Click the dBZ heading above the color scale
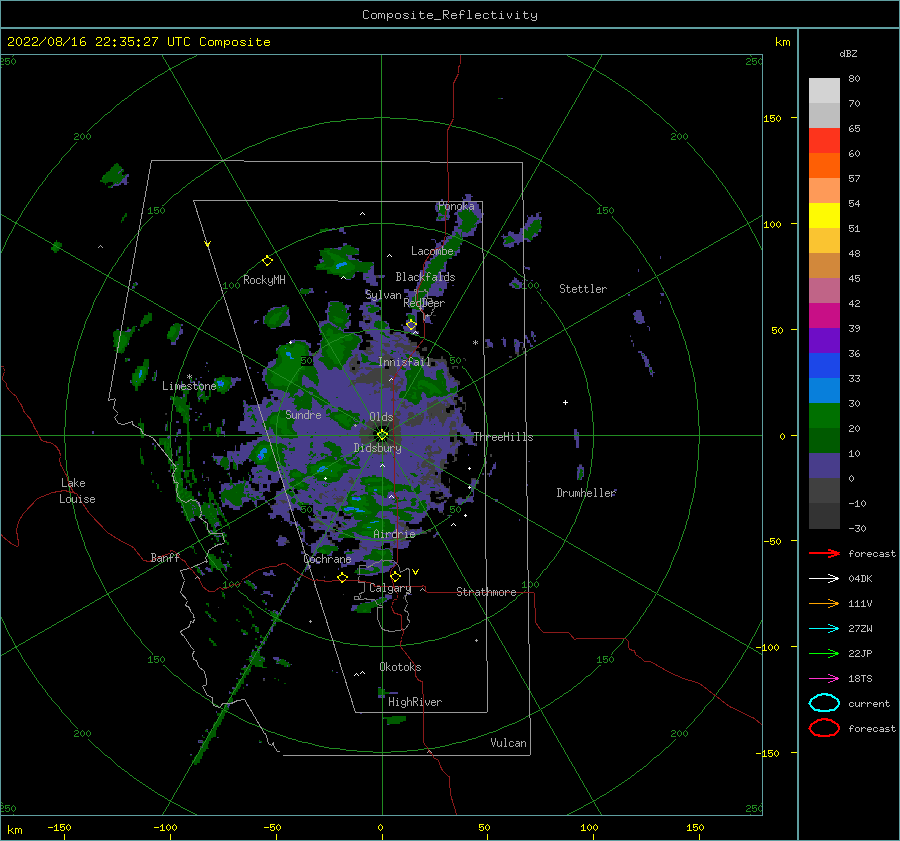The height and width of the screenshot is (841, 900). coord(848,53)
